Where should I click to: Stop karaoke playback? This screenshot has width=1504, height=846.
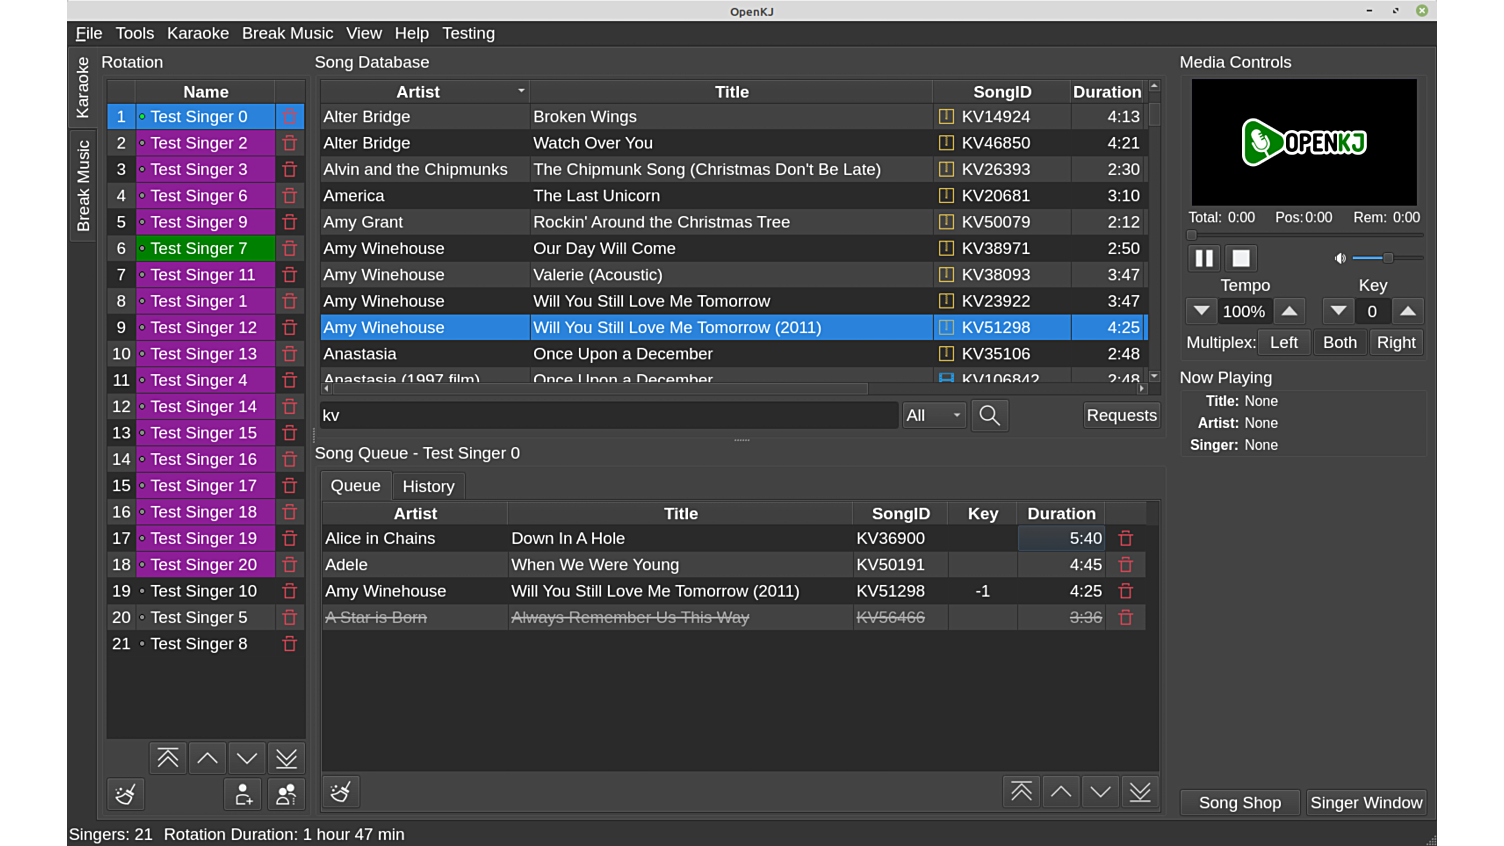(x=1241, y=258)
